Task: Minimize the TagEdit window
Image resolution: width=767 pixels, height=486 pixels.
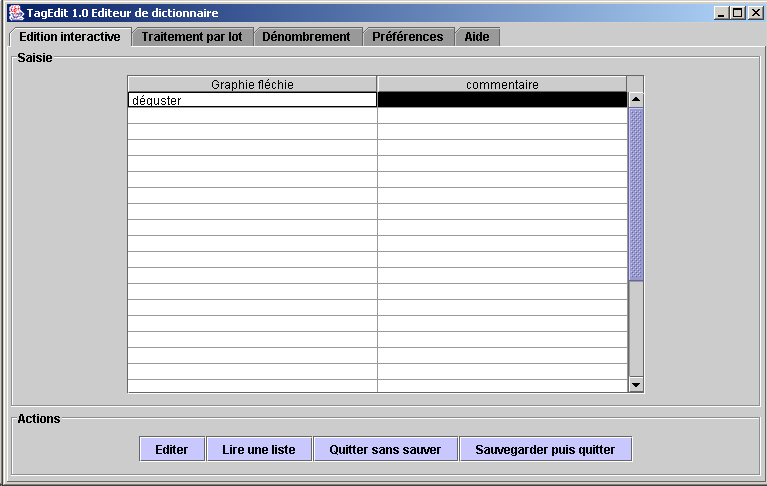Action: [722, 13]
